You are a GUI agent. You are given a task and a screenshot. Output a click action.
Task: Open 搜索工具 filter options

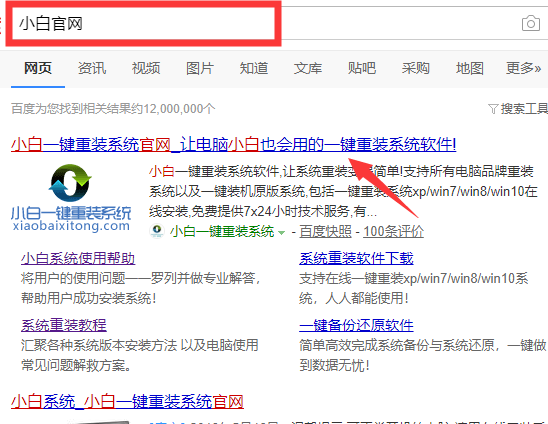[x=524, y=109]
